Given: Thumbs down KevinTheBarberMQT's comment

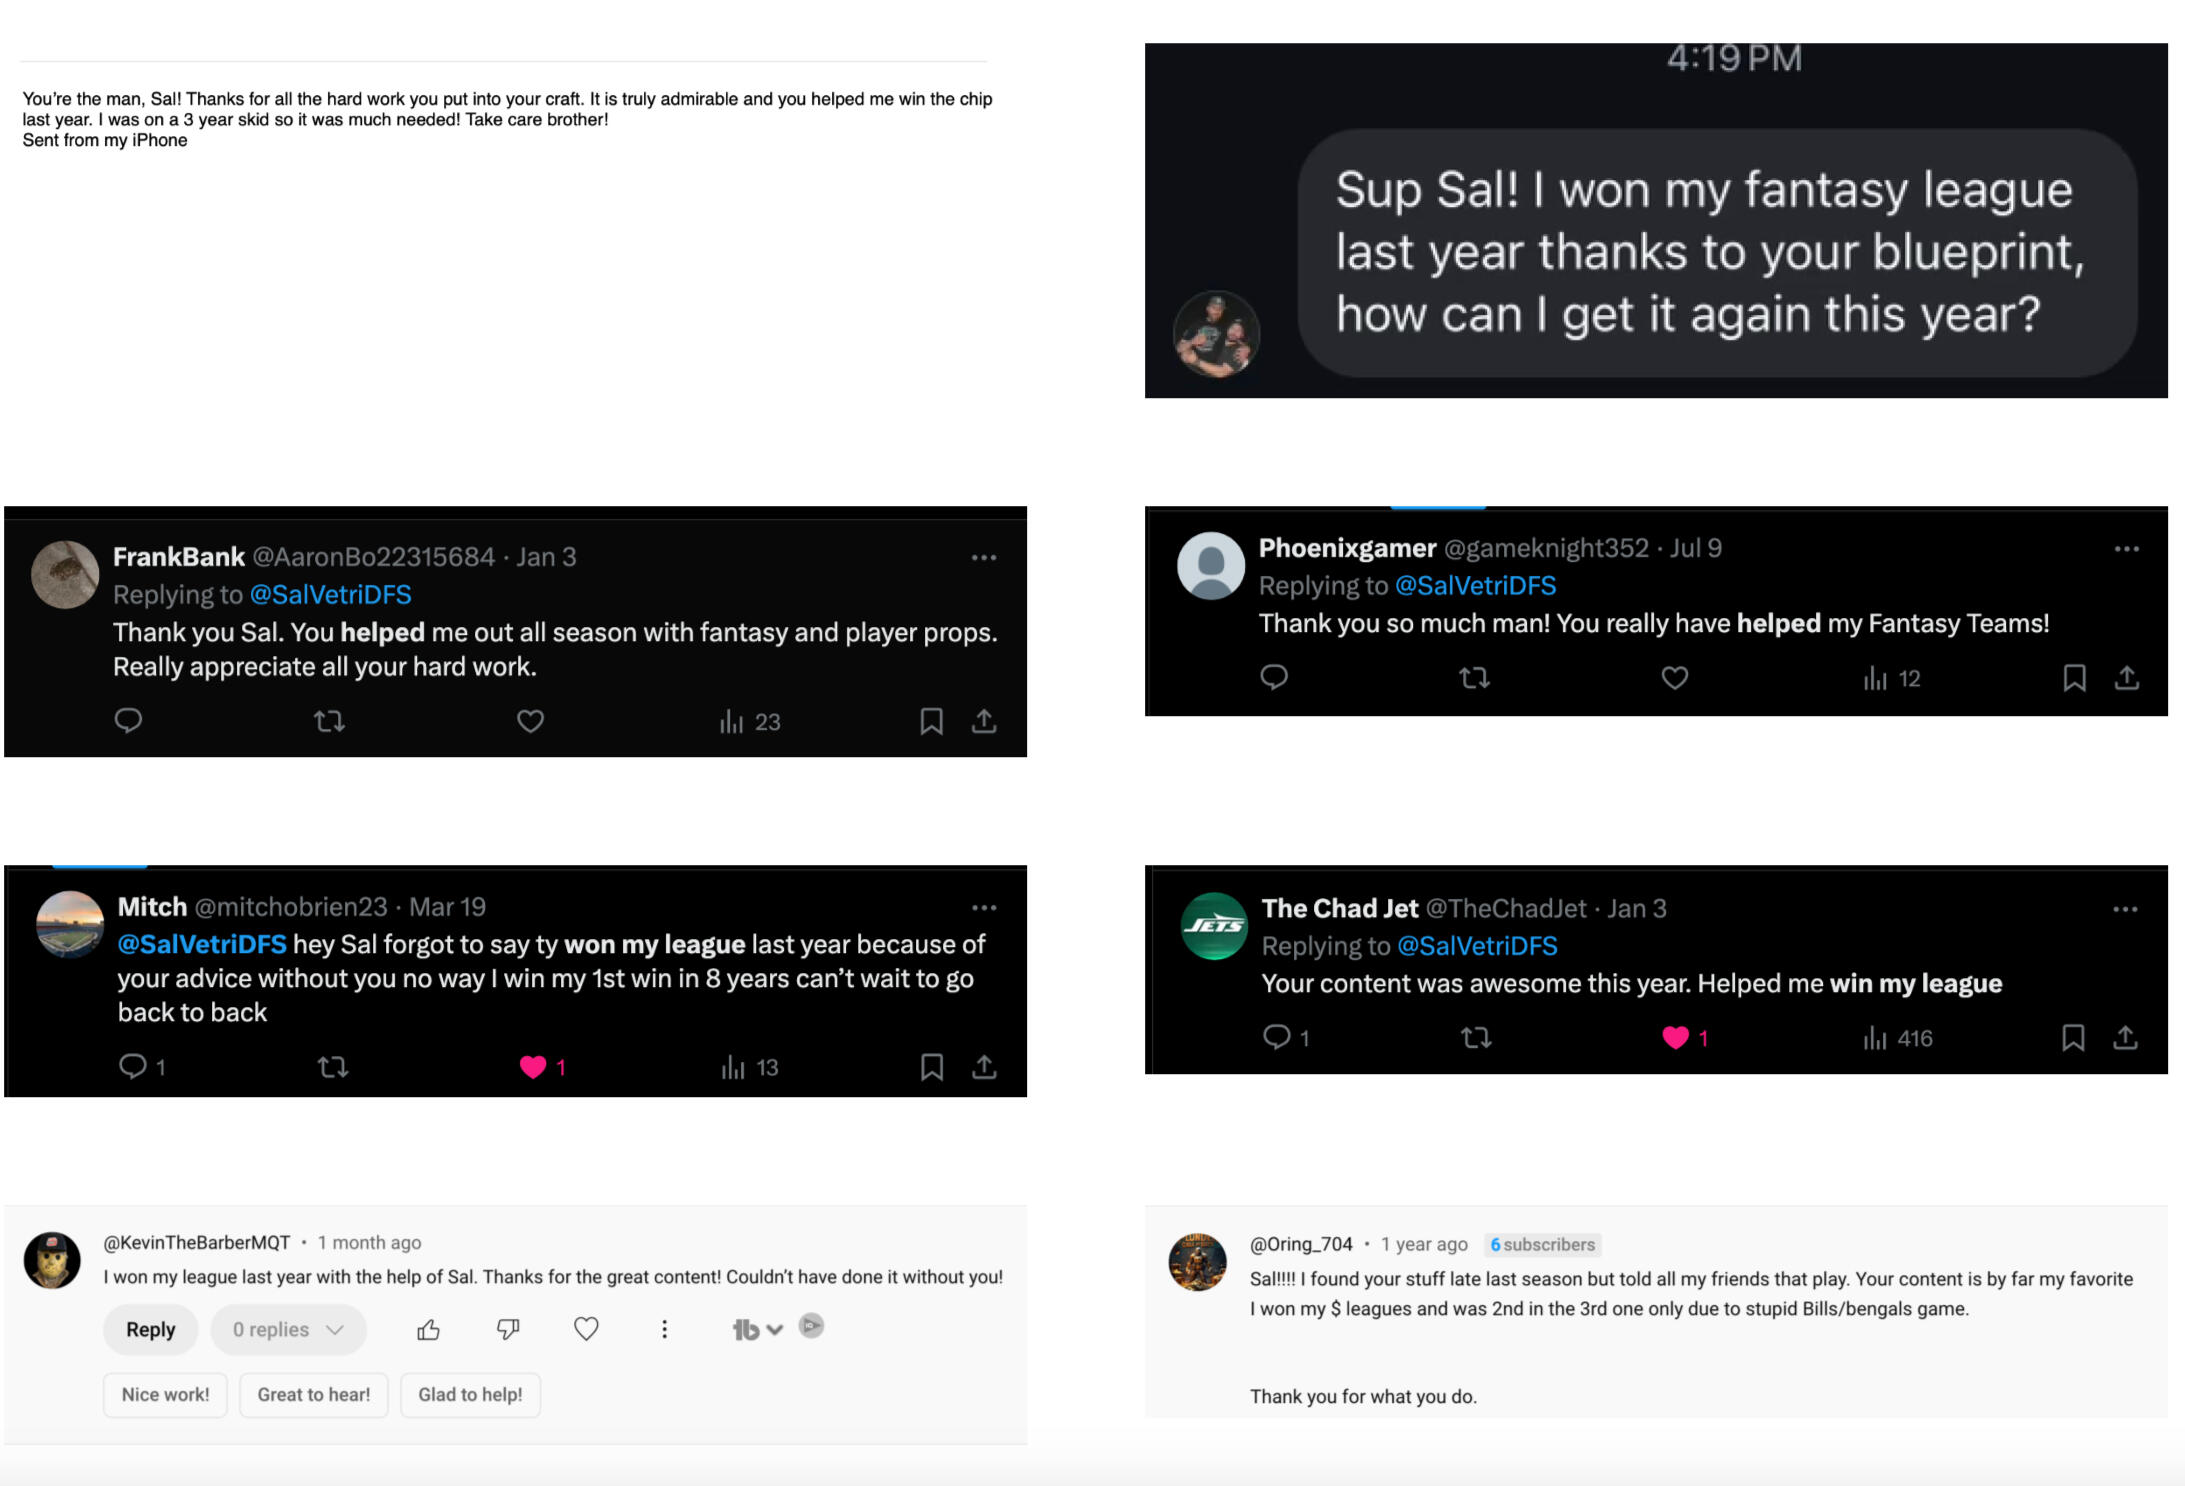Looking at the screenshot, I should (x=508, y=1329).
